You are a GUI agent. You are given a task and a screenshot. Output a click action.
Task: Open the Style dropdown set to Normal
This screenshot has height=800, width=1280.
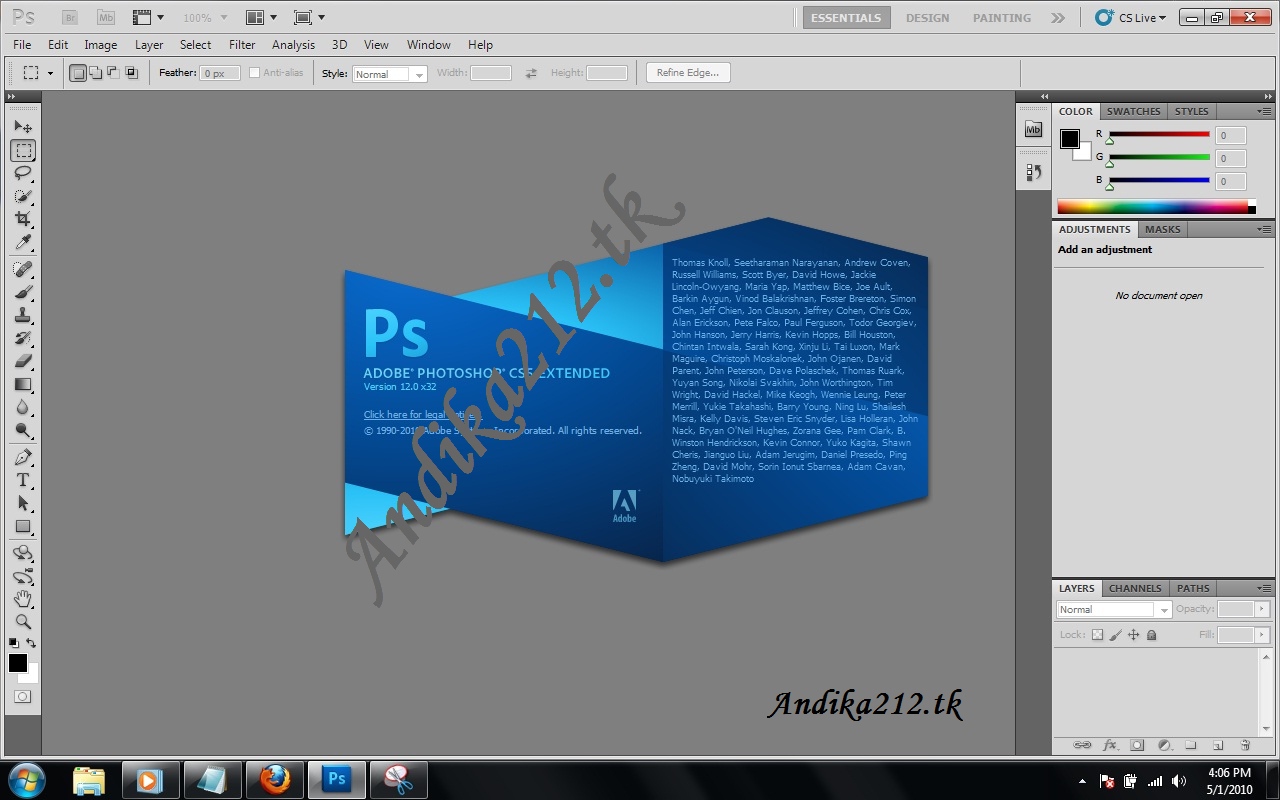(x=390, y=74)
